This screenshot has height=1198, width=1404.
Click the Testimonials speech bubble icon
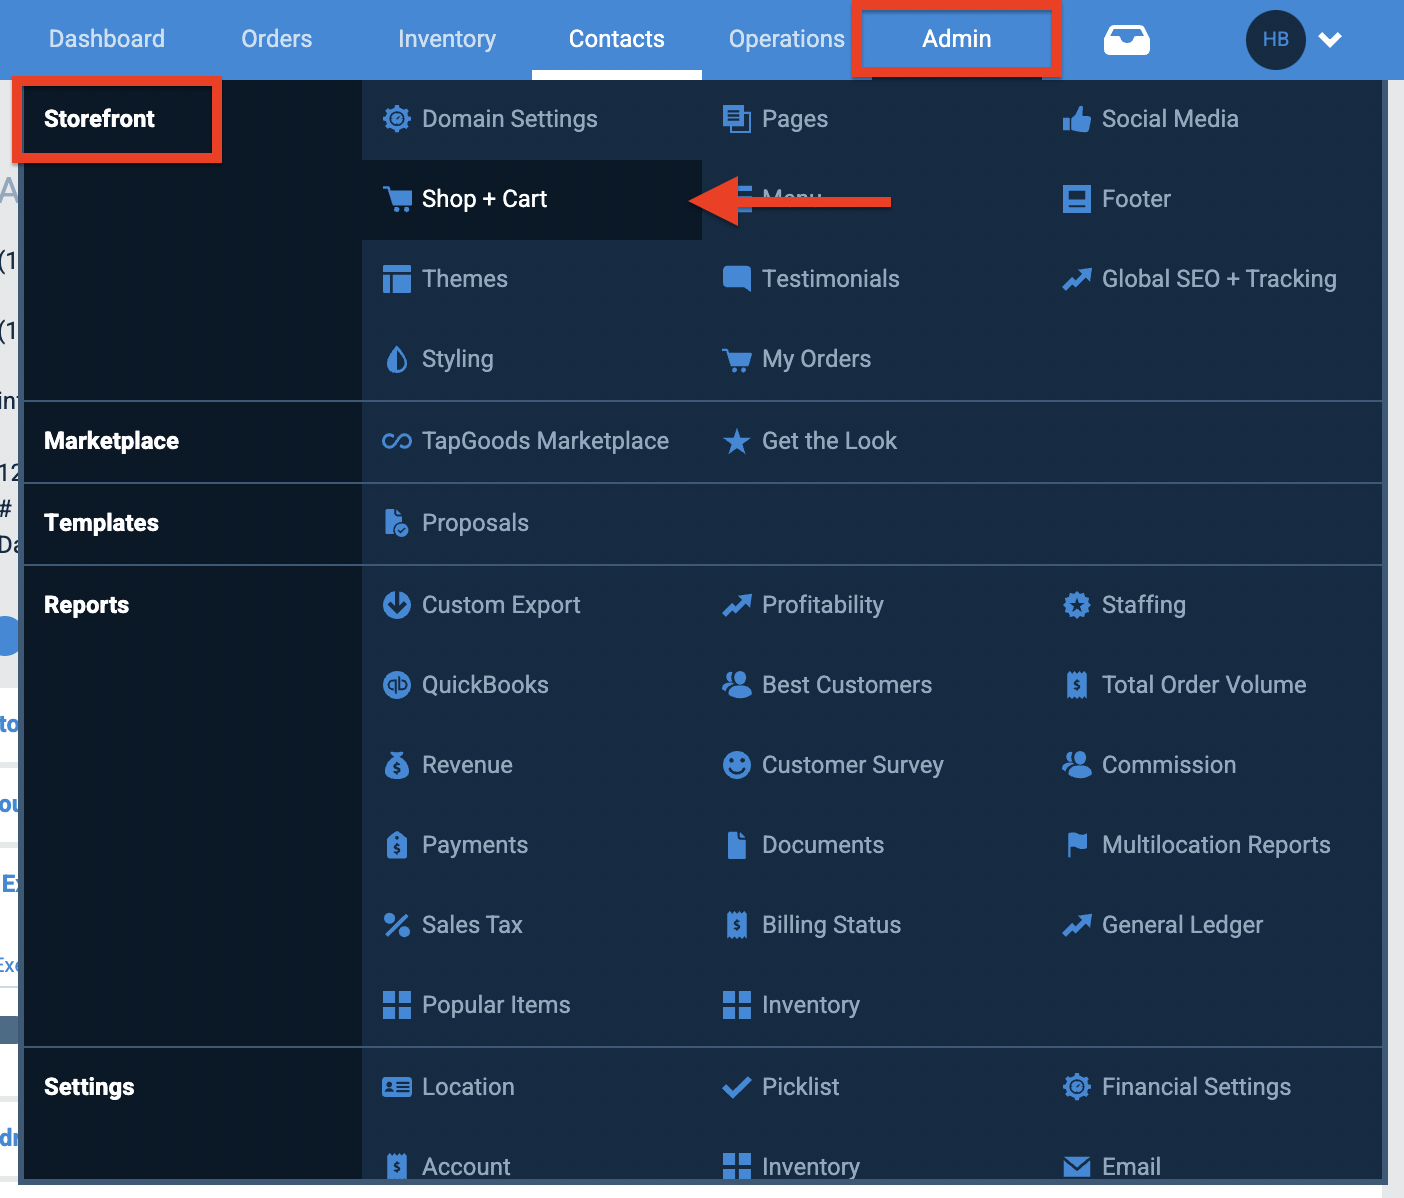pyautogui.click(x=737, y=279)
